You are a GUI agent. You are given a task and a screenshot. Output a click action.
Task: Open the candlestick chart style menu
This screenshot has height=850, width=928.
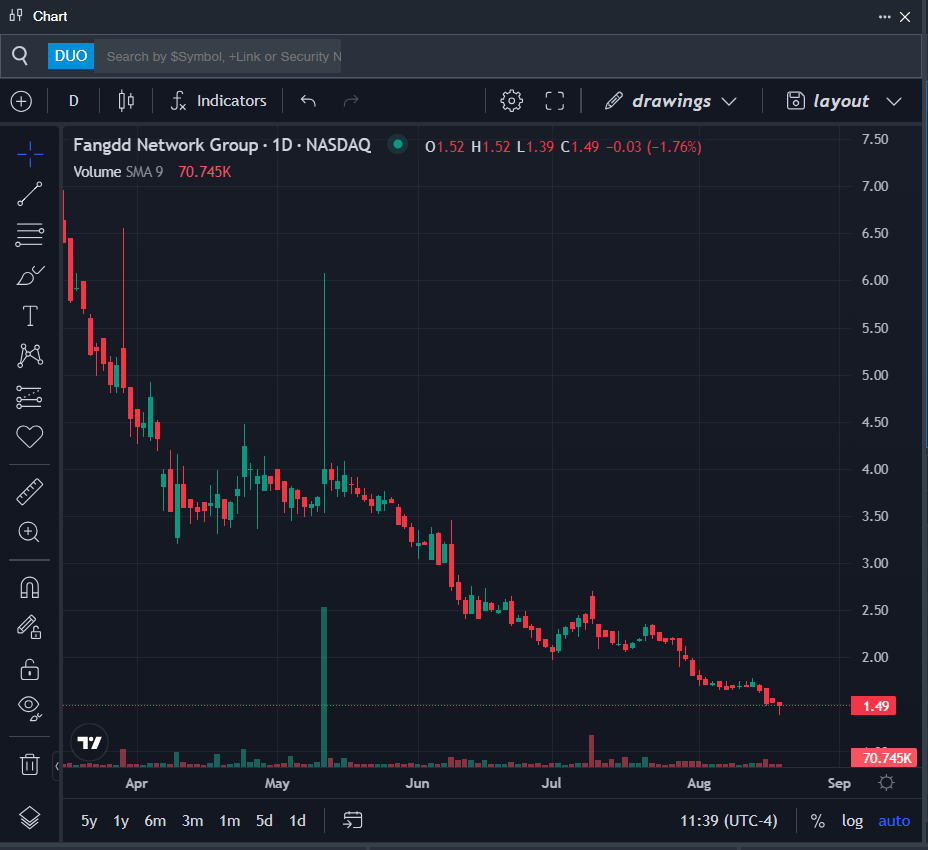coord(126,101)
